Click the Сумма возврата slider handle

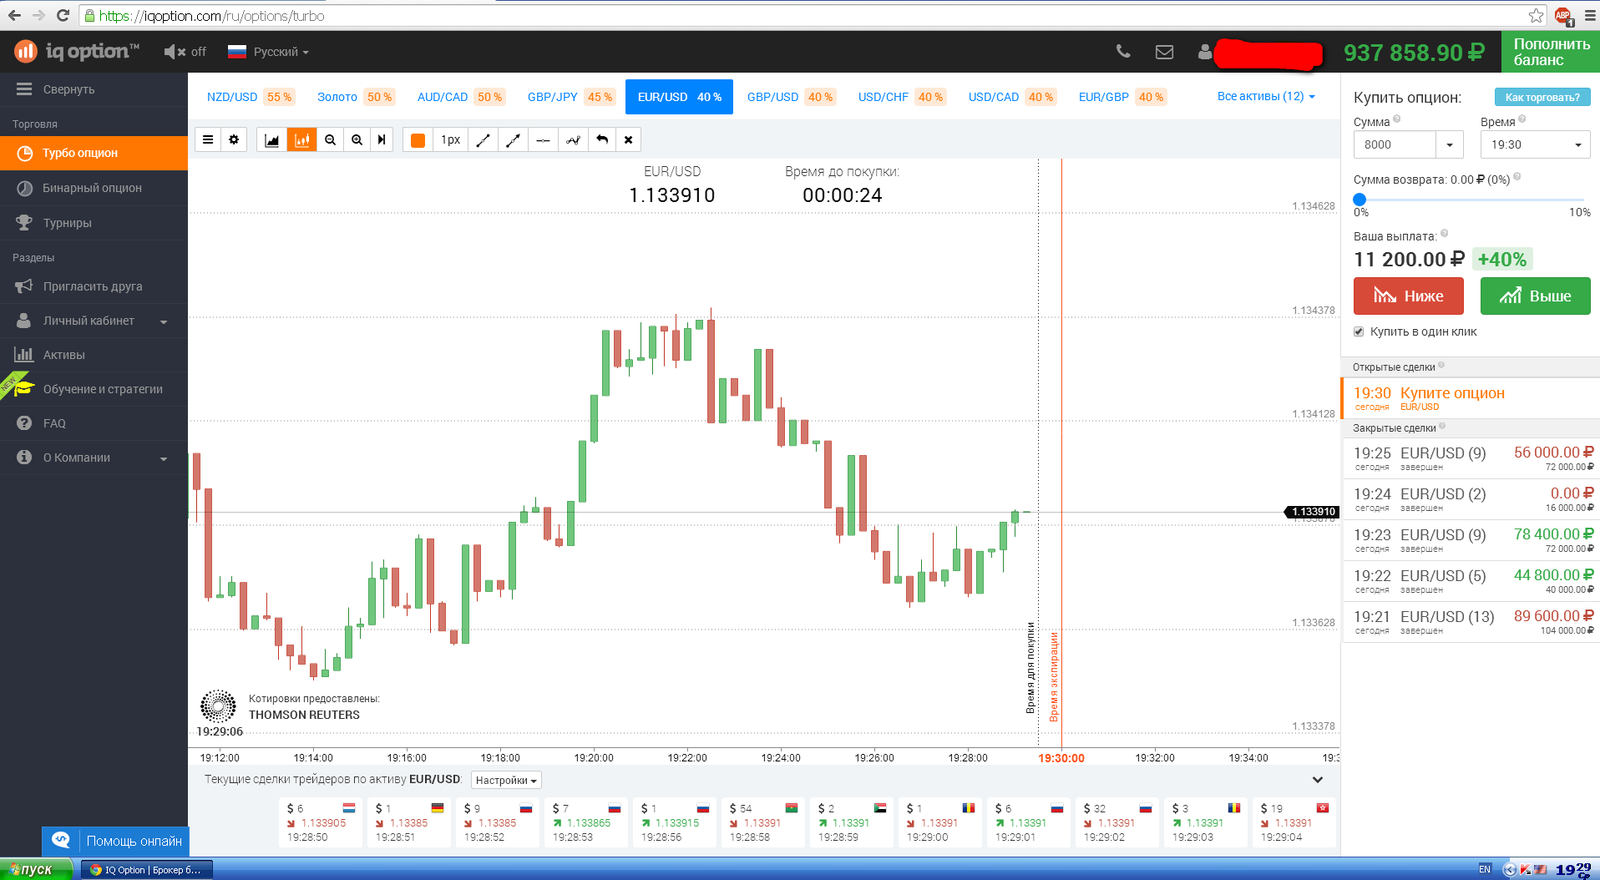click(1359, 200)
